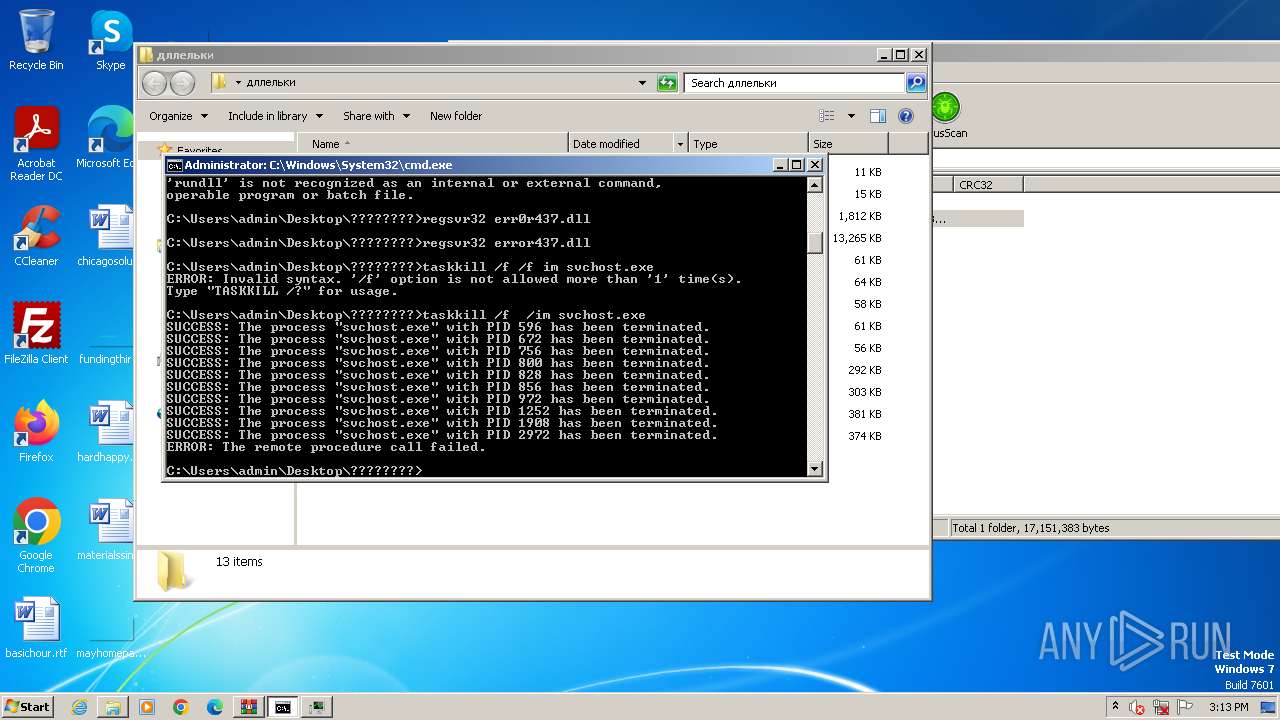Expand the address bar history dropdown
1280x720 pixels.
pyautogui.click(x=642, y=83)
